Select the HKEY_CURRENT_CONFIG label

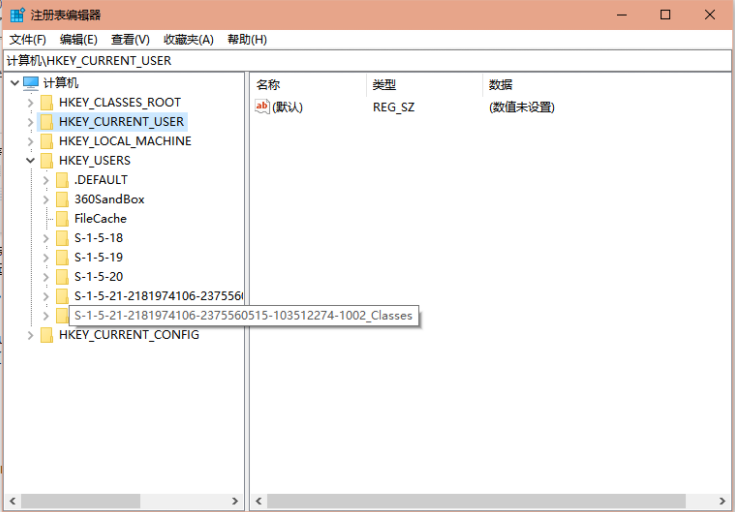[x=129, y=335]
